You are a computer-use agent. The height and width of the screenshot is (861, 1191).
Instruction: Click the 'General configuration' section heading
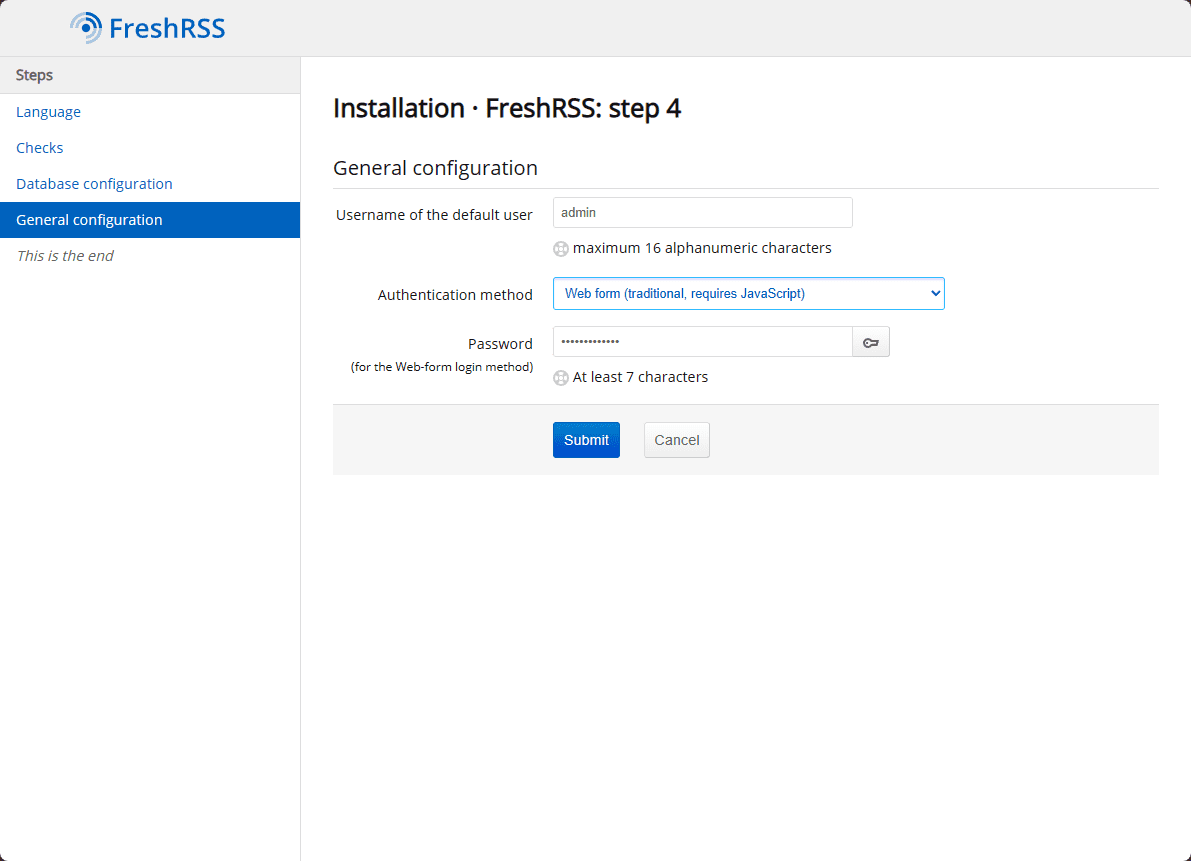point(435,168)
